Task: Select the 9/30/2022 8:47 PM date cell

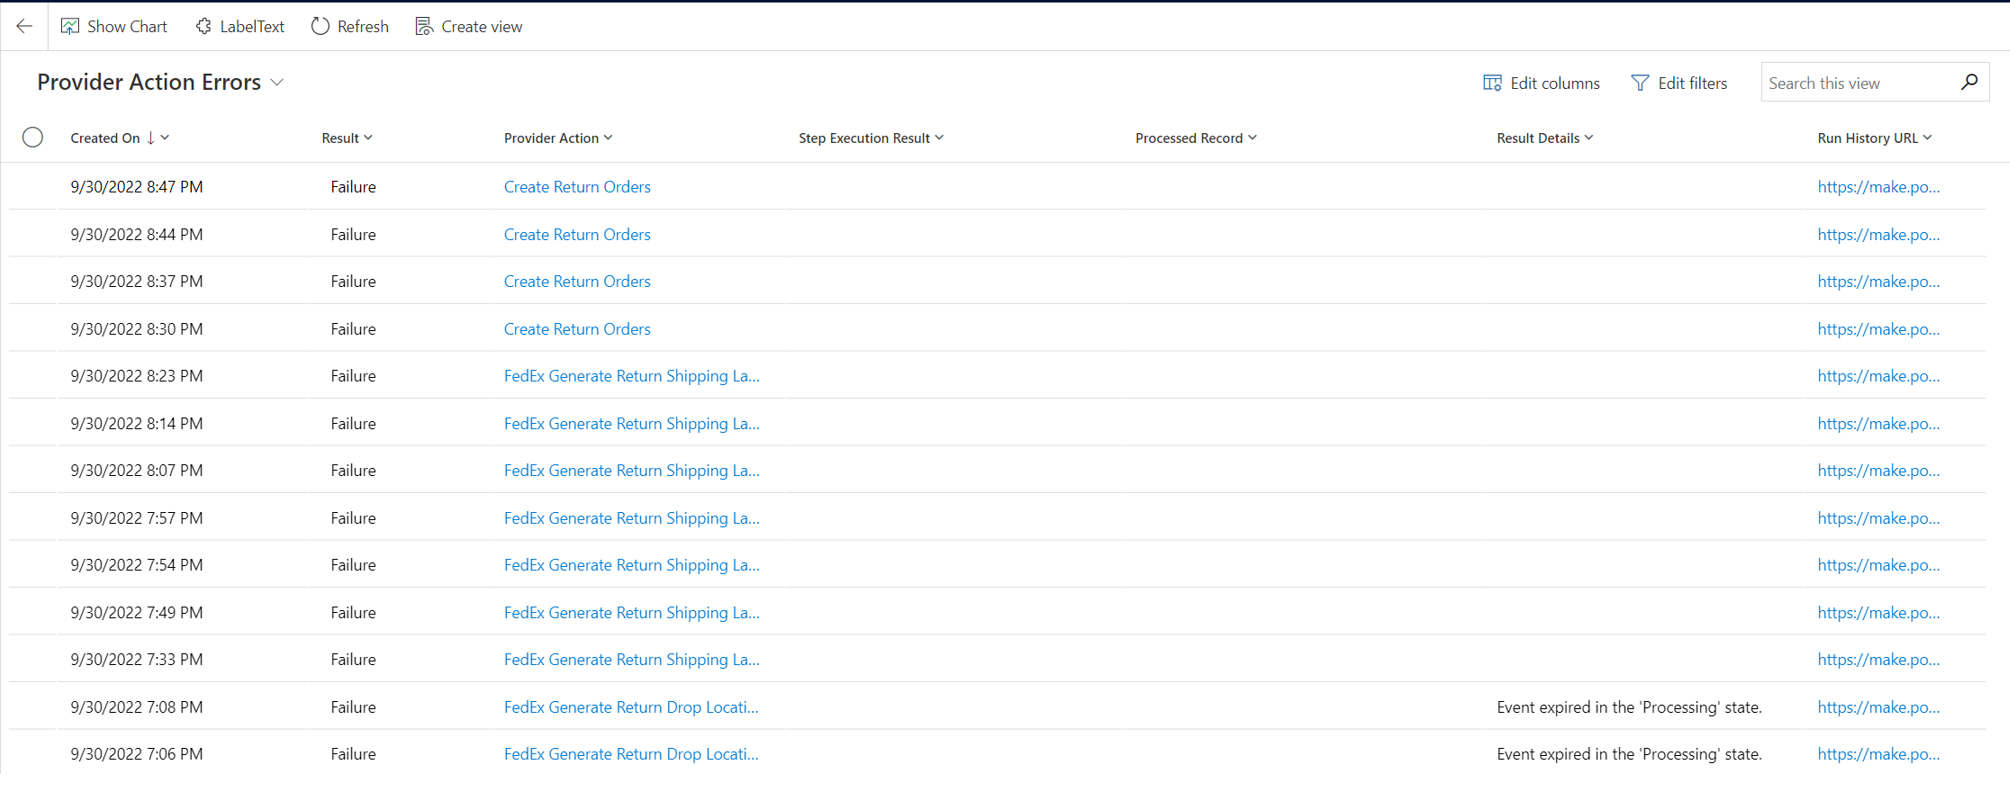Action: pyautogui.click(x=137, y=187)
